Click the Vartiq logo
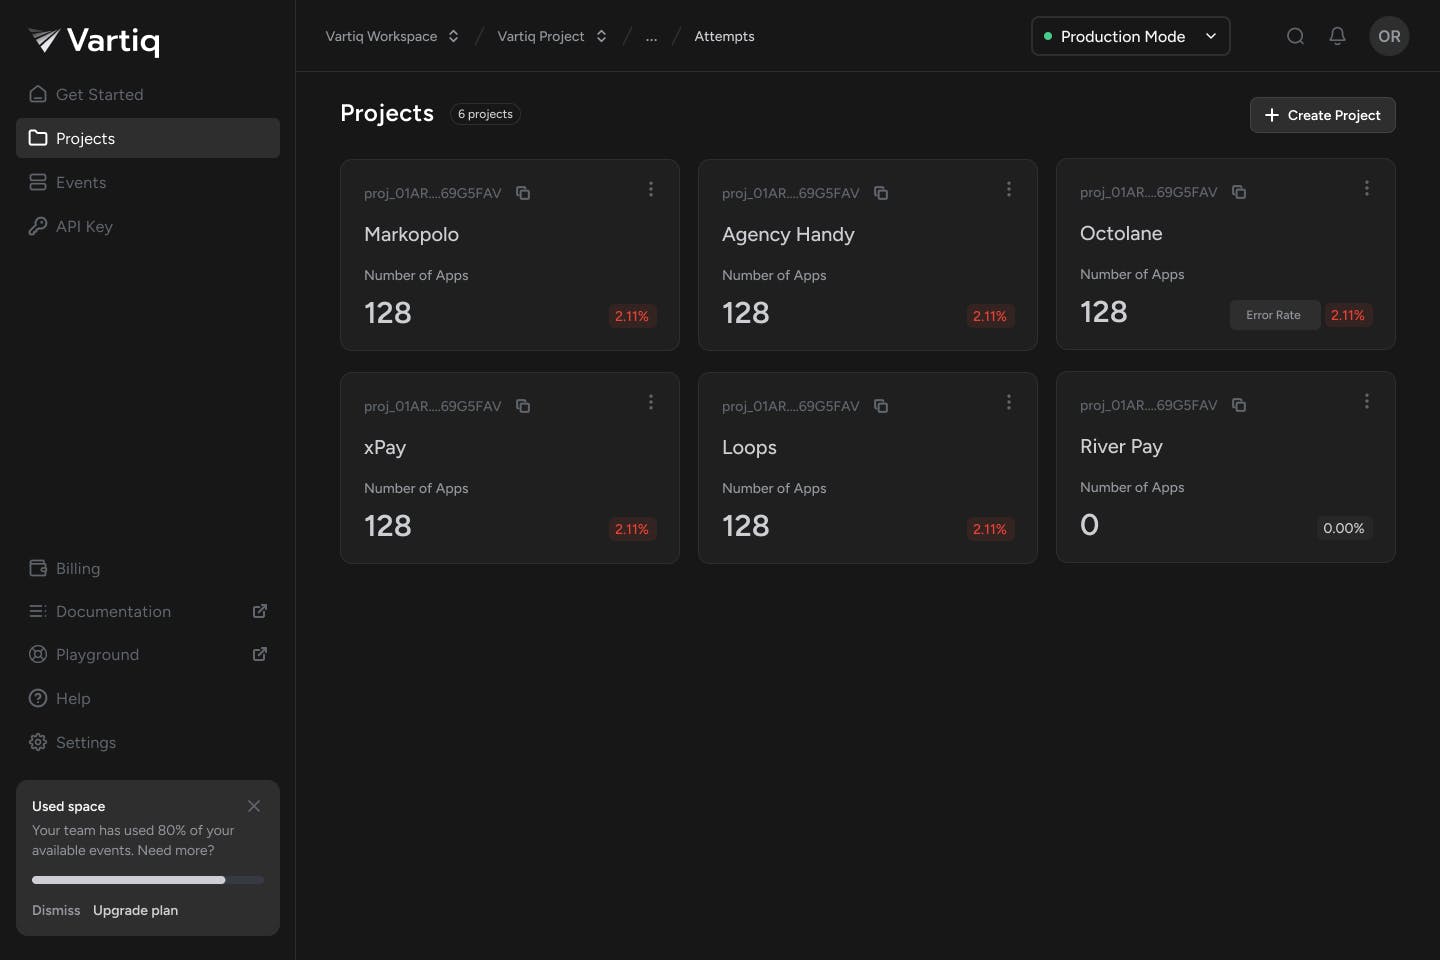This screenshot has width=1440, height=960. click(x=95, y=40)
